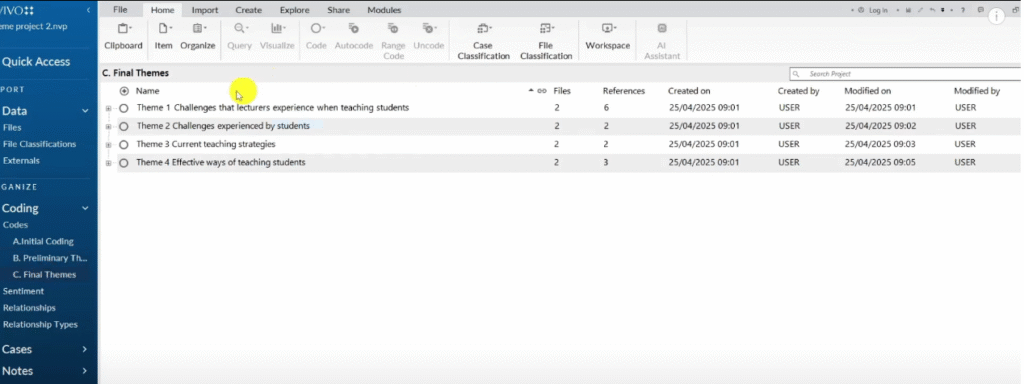Switch to the Import ribbon tab
Image resolution: width=1024 pixels, height=384 pixels.
[205, 10]
